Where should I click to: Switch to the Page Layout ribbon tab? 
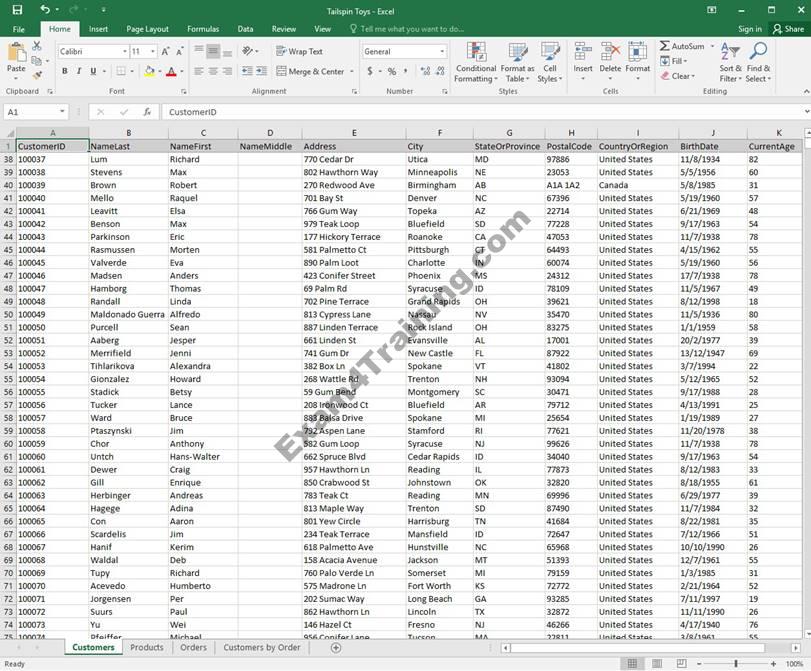pos(147,29)
